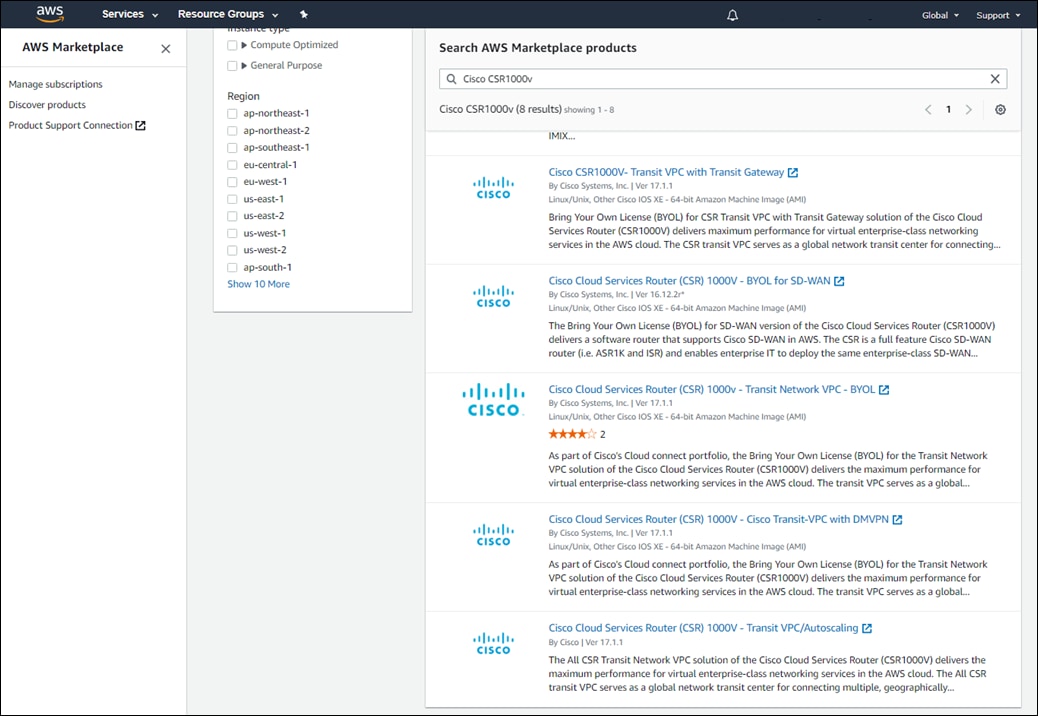Click external link icon beside Product Support Connection

coord(140,125)
